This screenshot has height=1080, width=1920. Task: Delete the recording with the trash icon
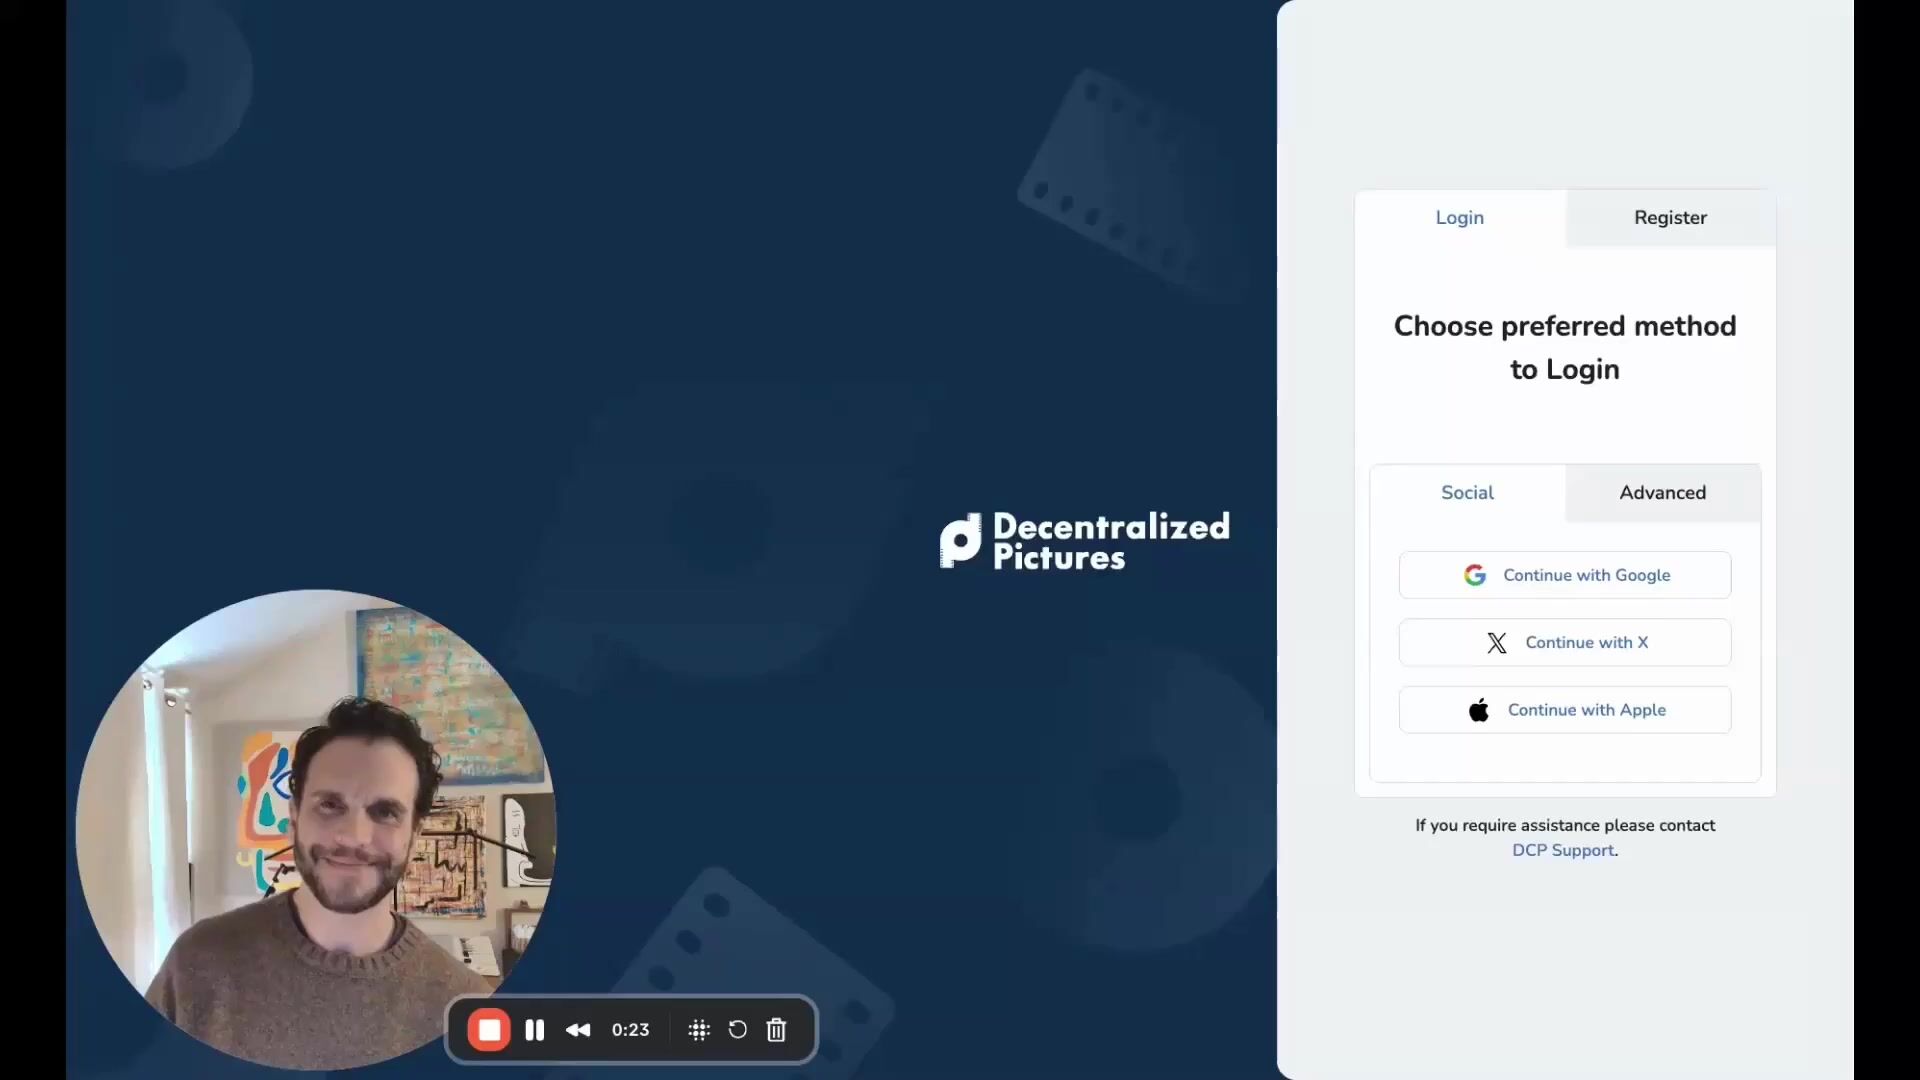[x=776, y=1030]
